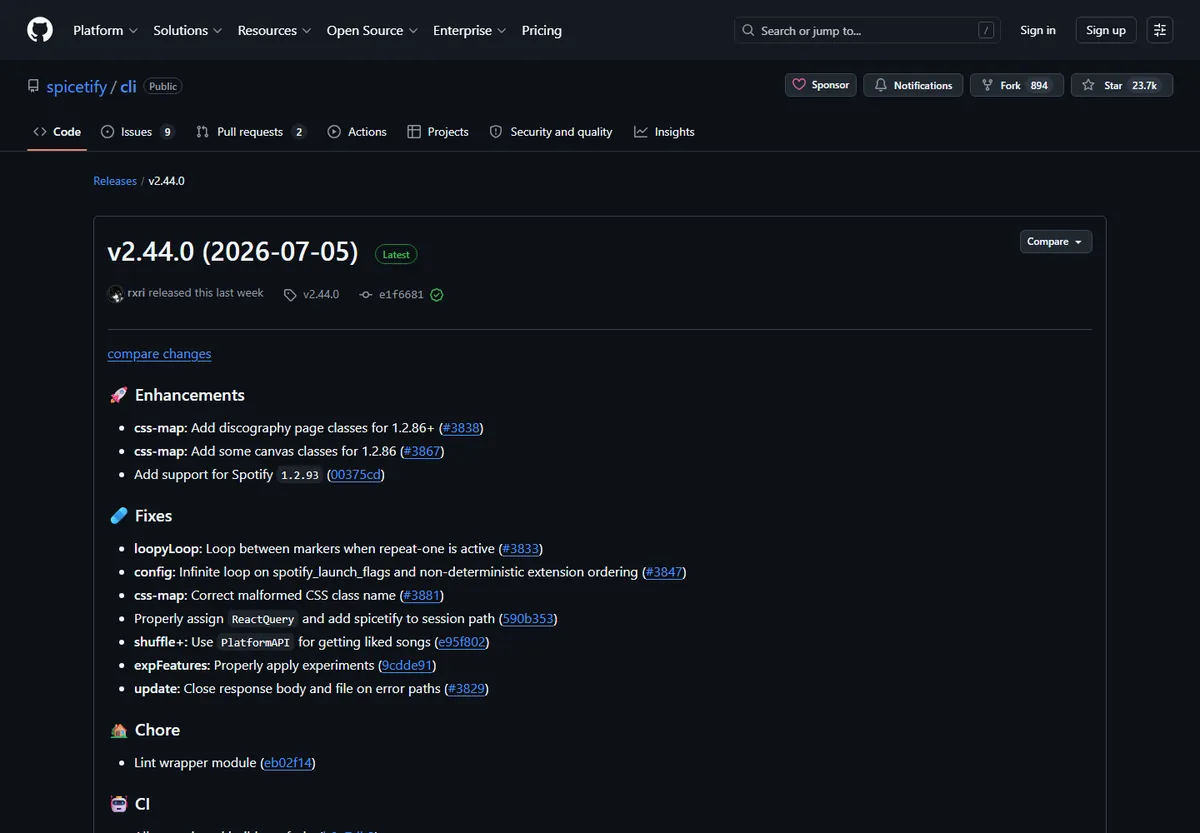Fork the repository

coord(1016,85)
